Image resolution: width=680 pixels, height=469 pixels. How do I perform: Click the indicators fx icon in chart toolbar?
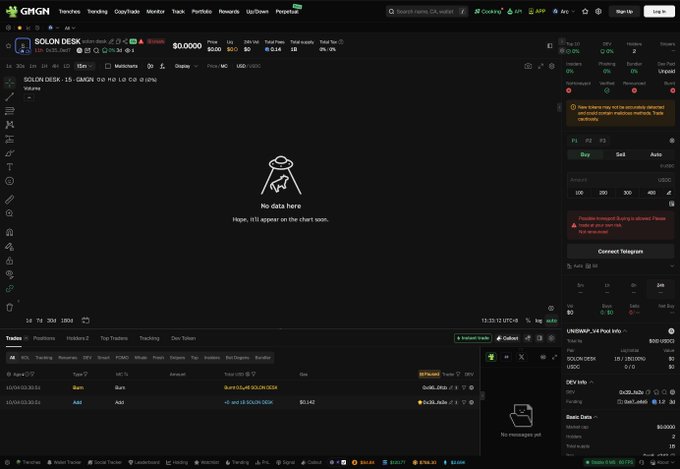162,66
